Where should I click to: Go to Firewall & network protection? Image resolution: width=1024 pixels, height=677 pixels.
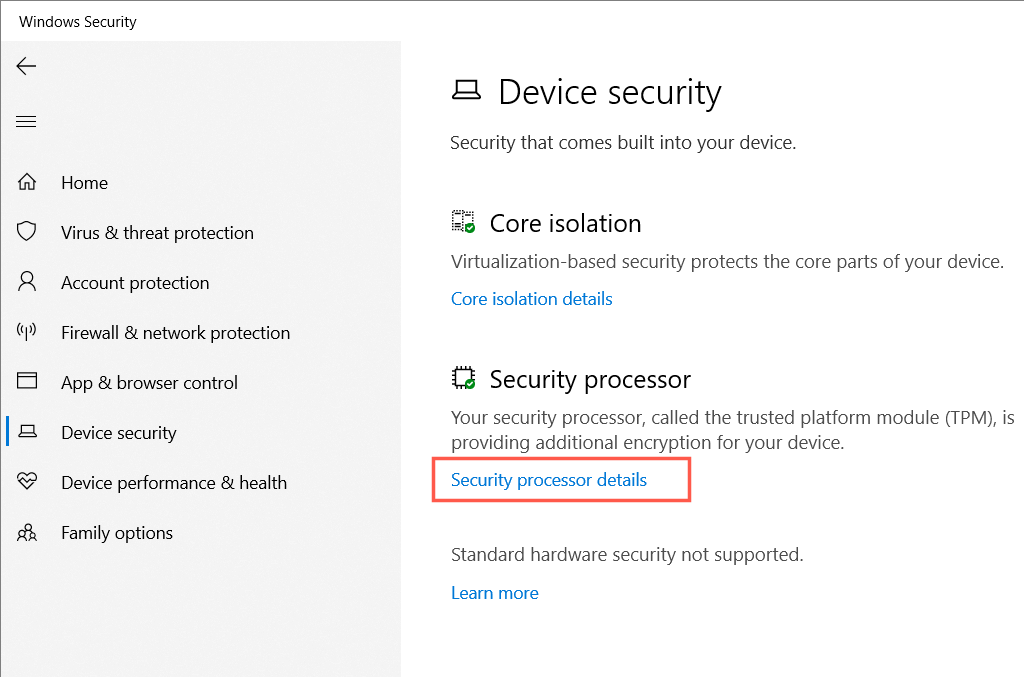click(175, 333)
